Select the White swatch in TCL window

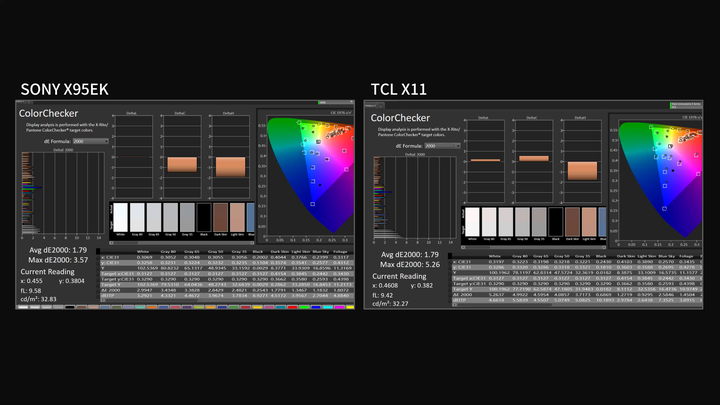tap(472, 222)
